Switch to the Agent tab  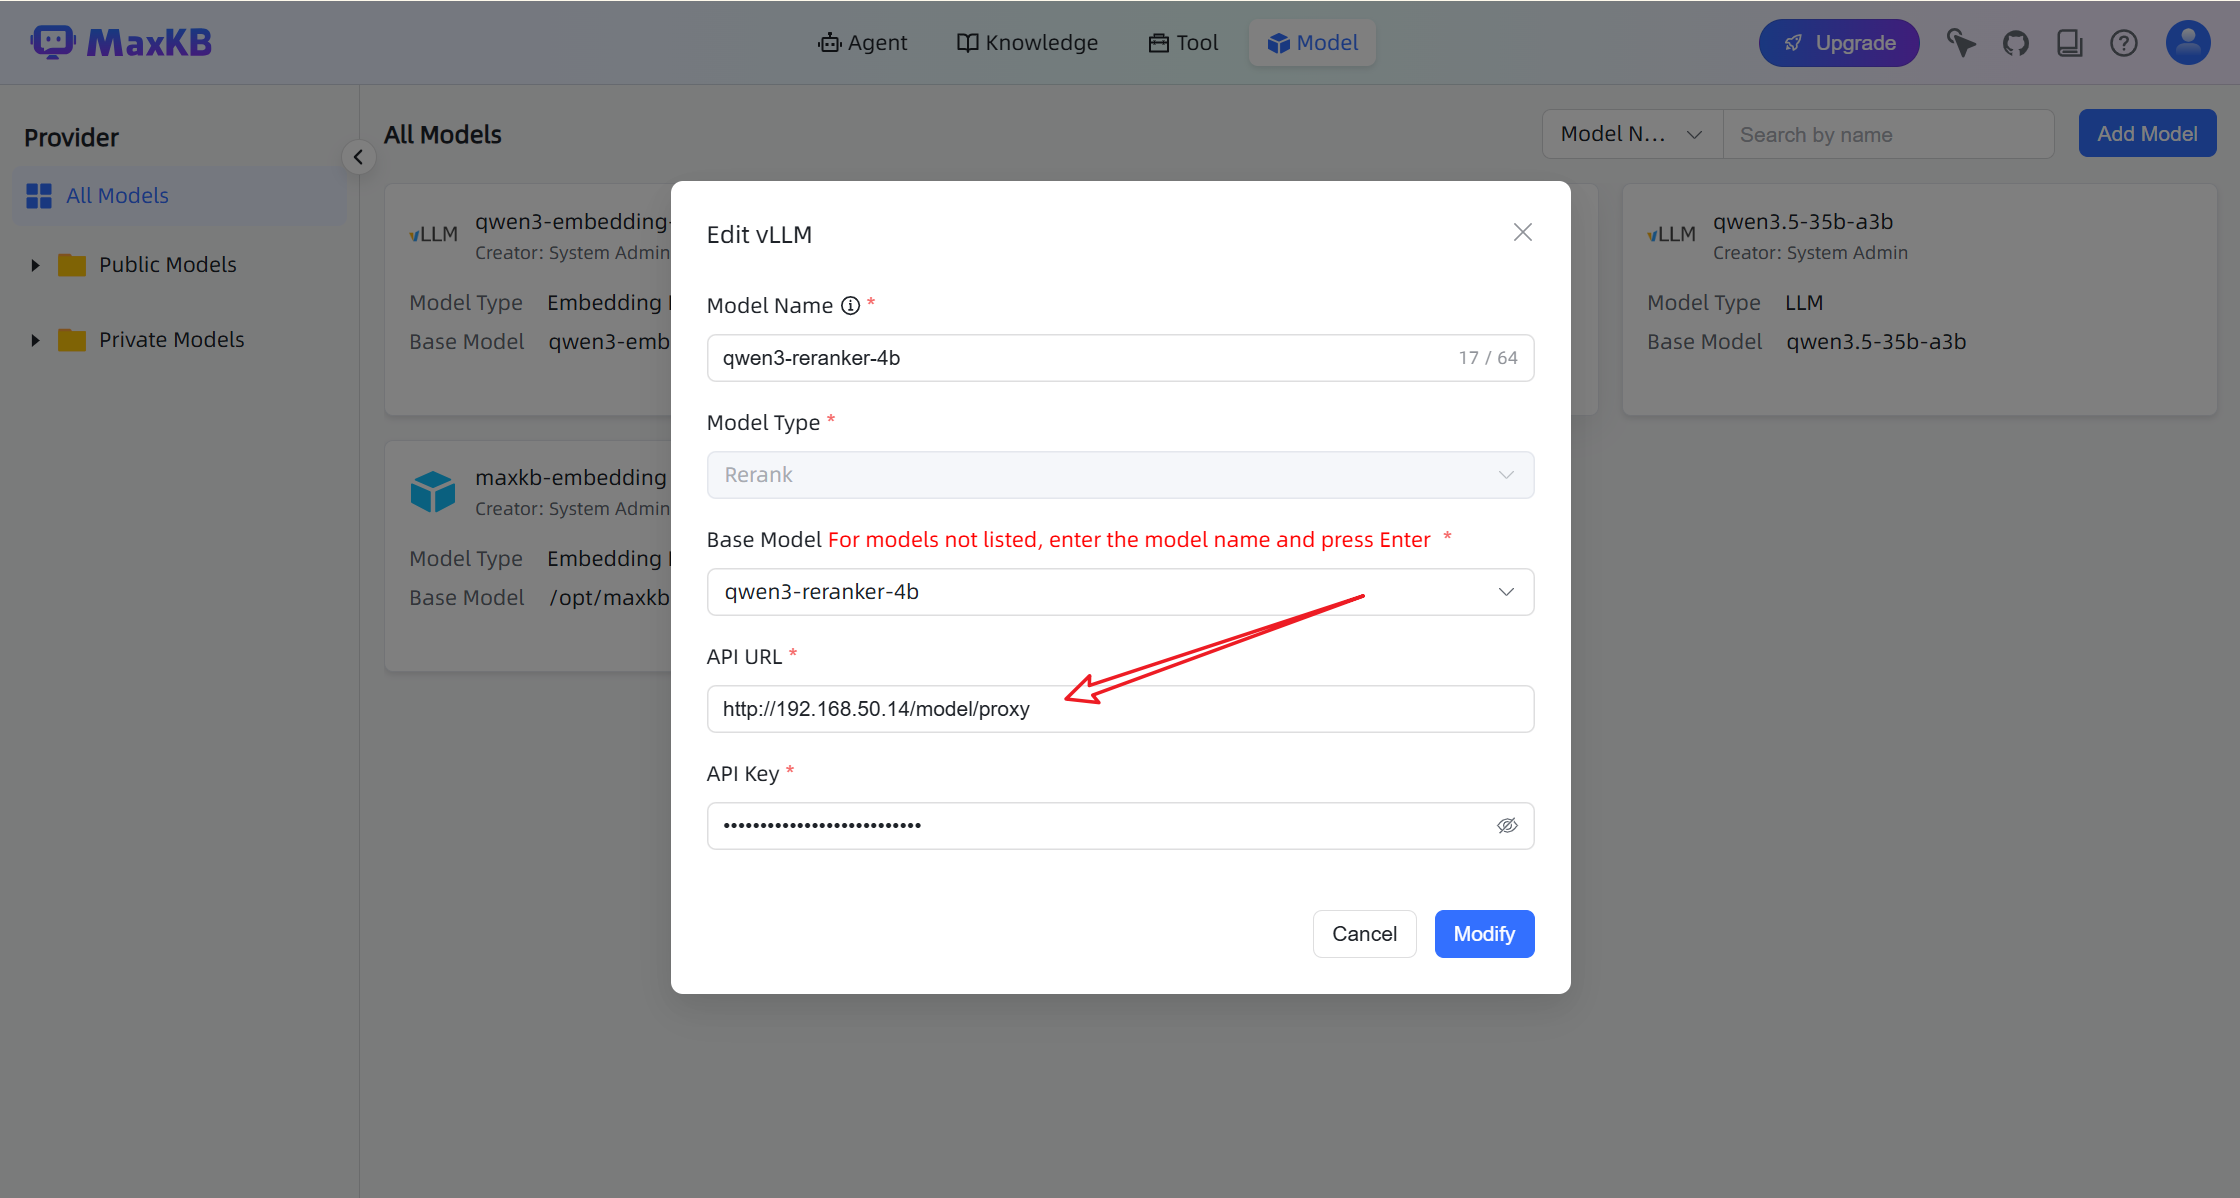[x=862, y=43]
